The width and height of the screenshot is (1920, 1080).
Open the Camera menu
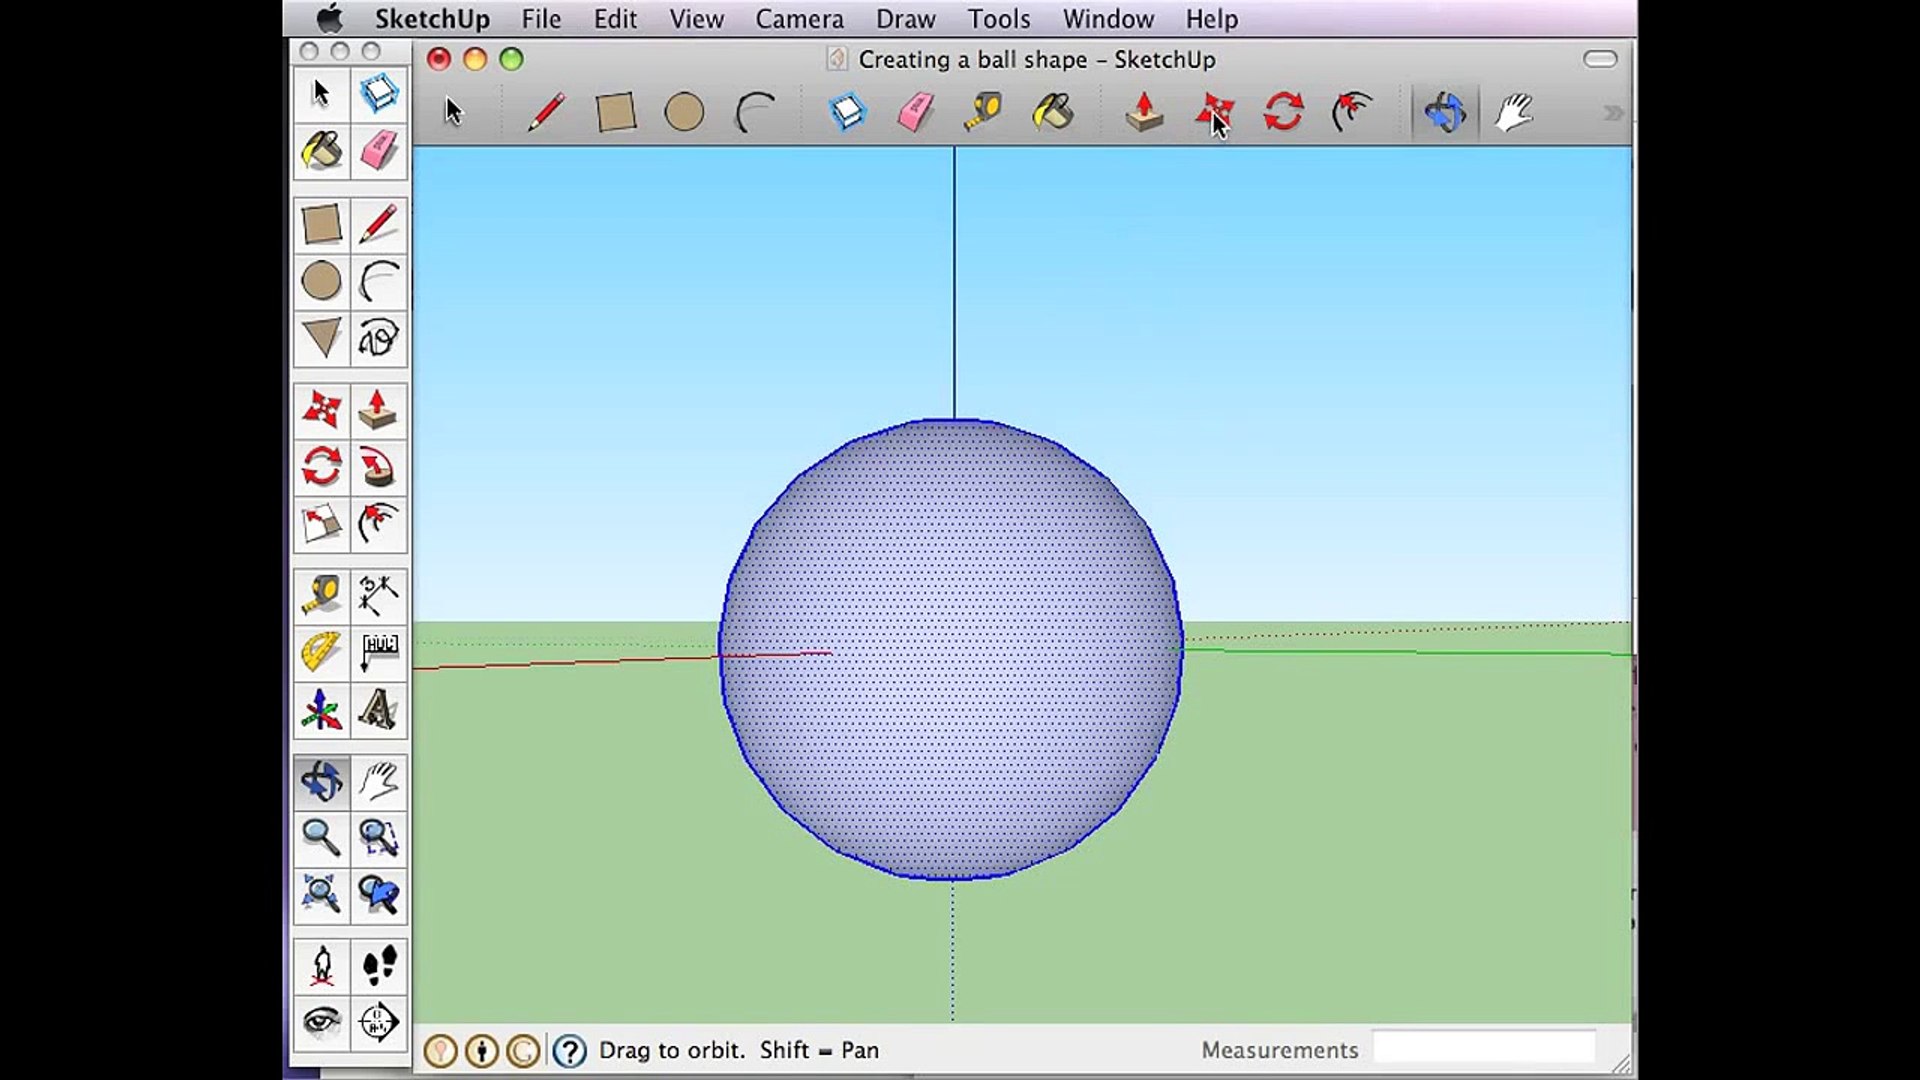point(798,19)
